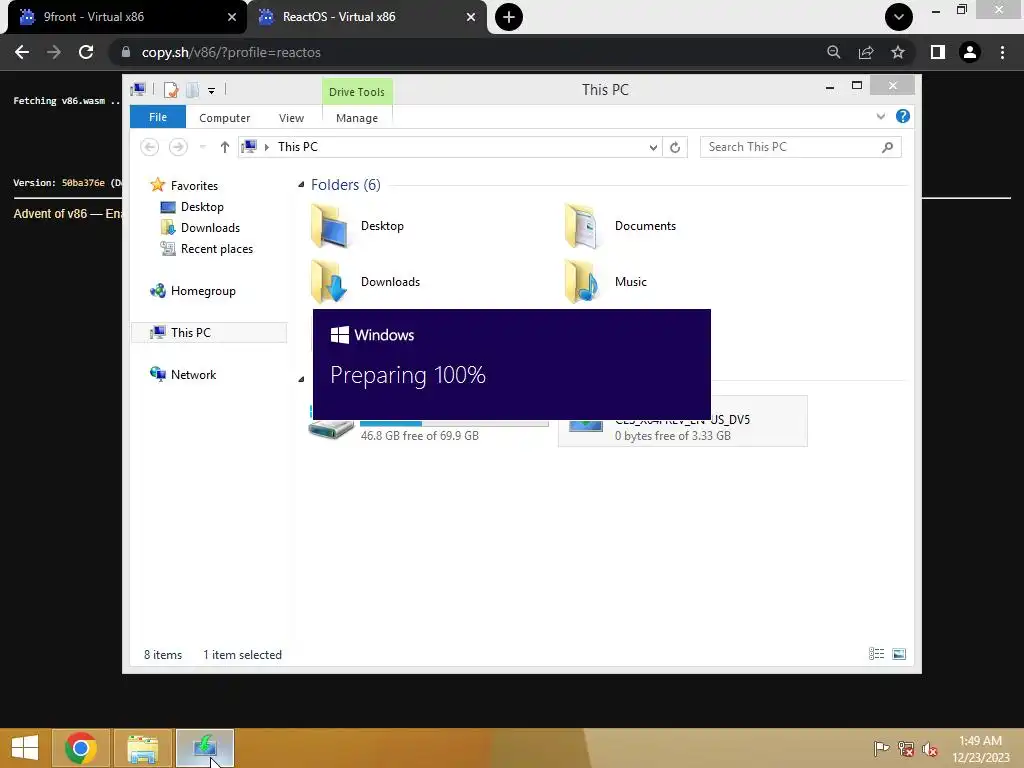Switch to the 9front browser tab
Image resolution: width=1024 pixels, height=768 pixels.
124,17
